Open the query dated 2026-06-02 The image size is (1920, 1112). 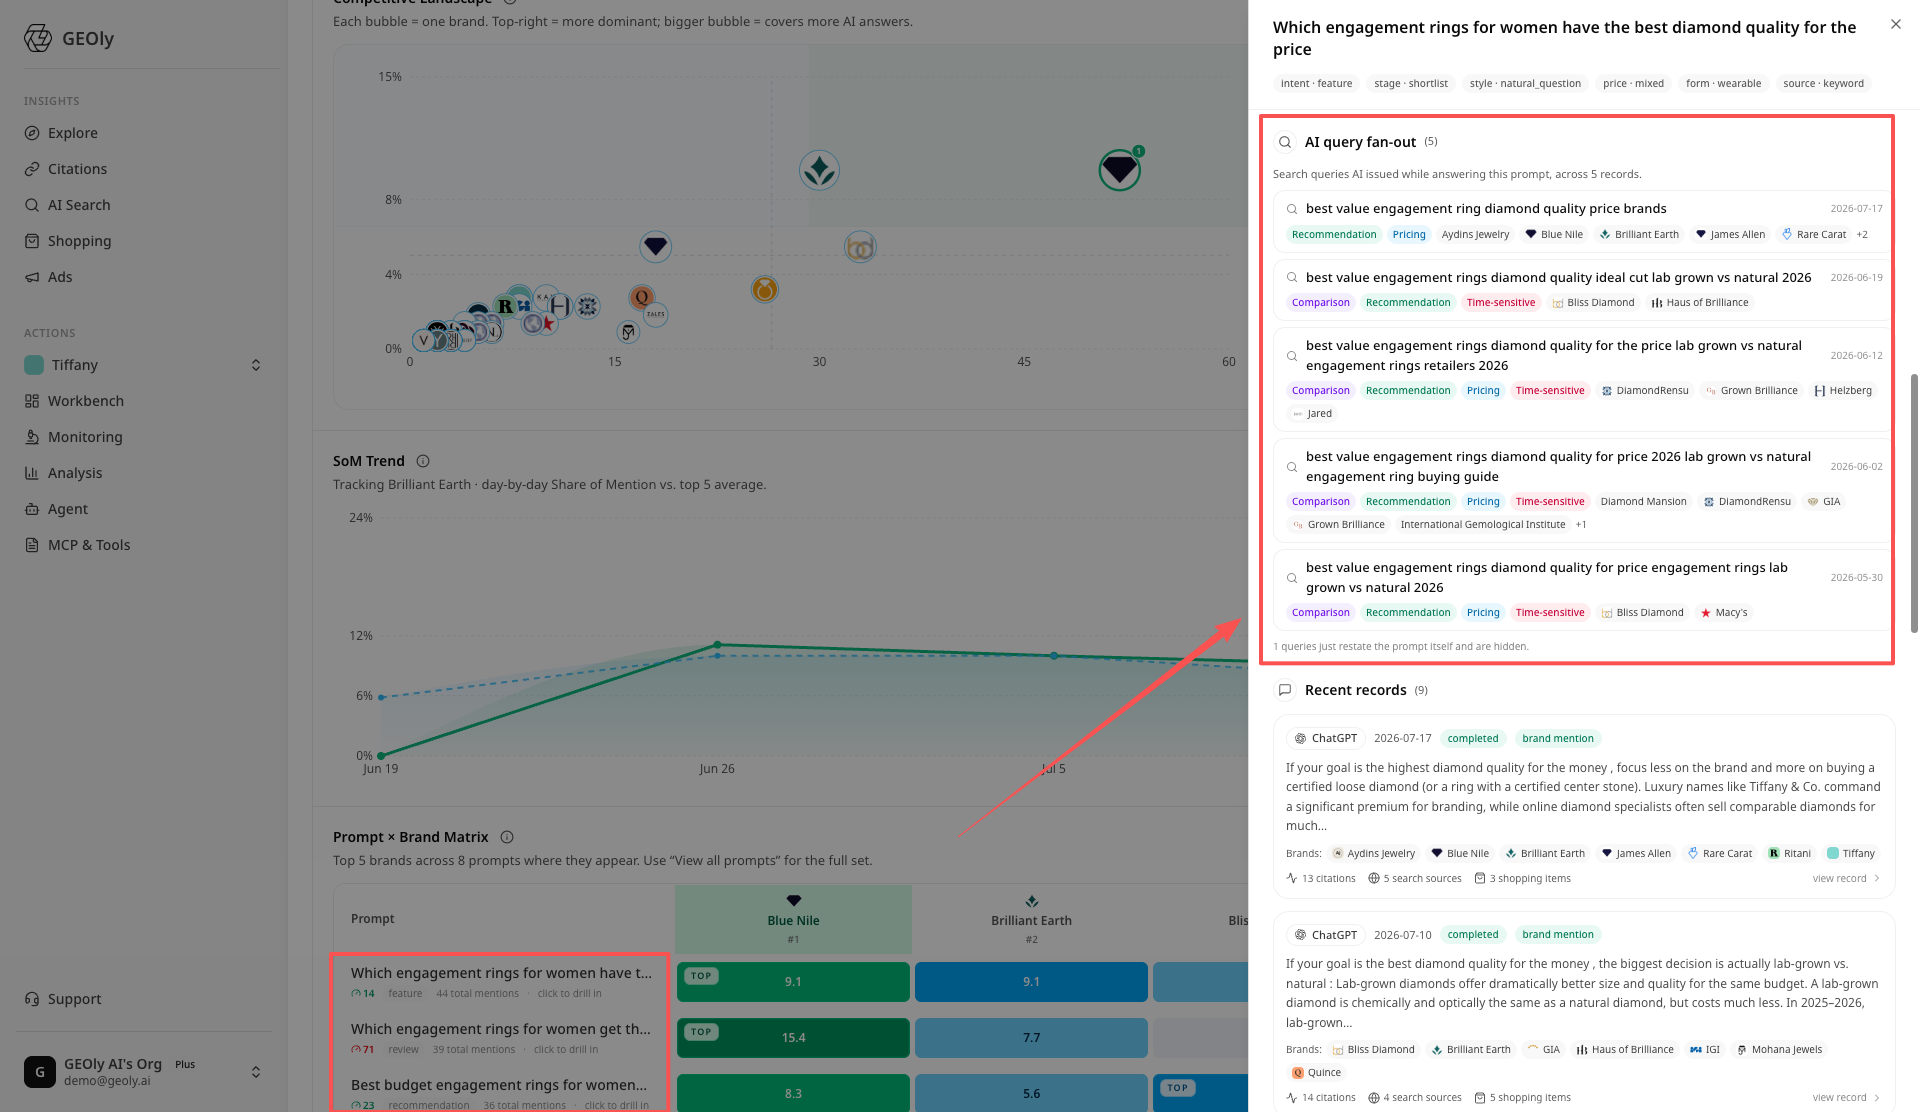pyautogui.click(x=1583, y=489)
